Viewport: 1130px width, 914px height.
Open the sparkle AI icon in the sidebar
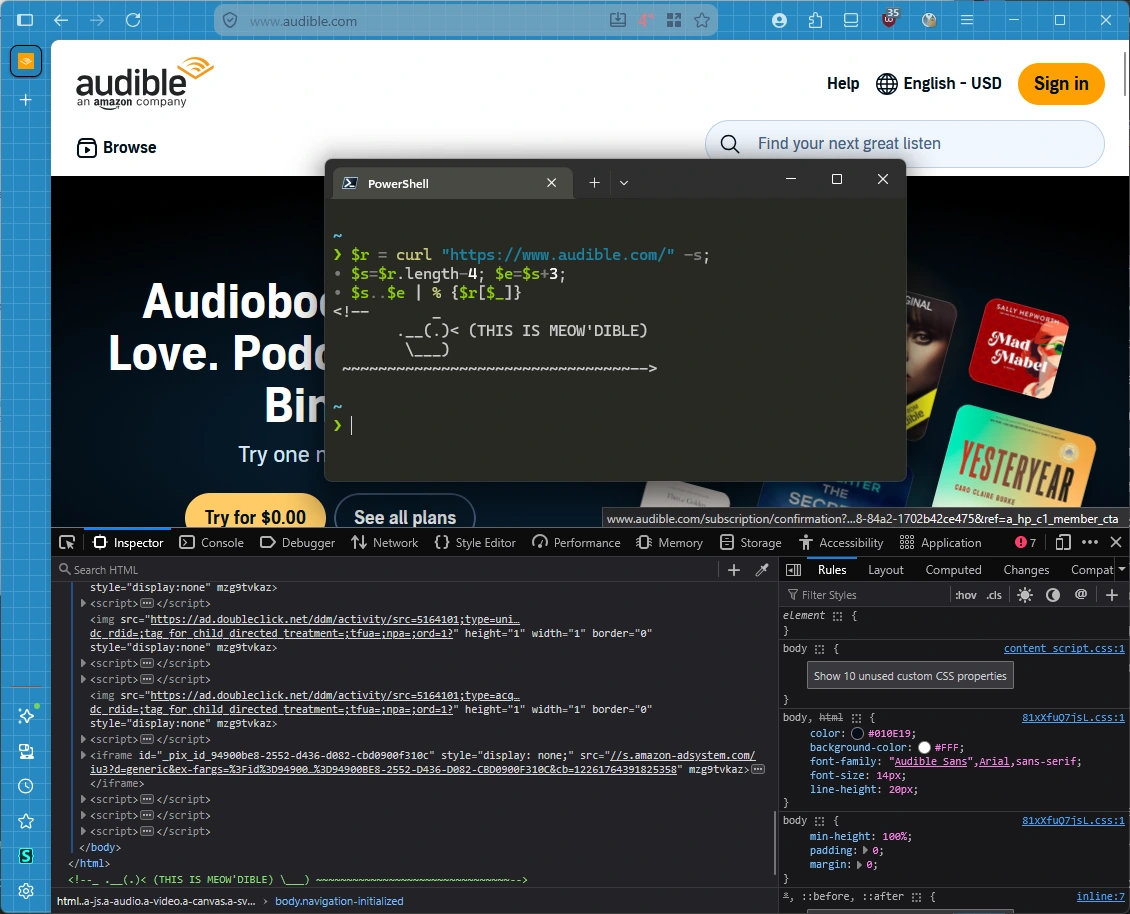tap(26, 715)
